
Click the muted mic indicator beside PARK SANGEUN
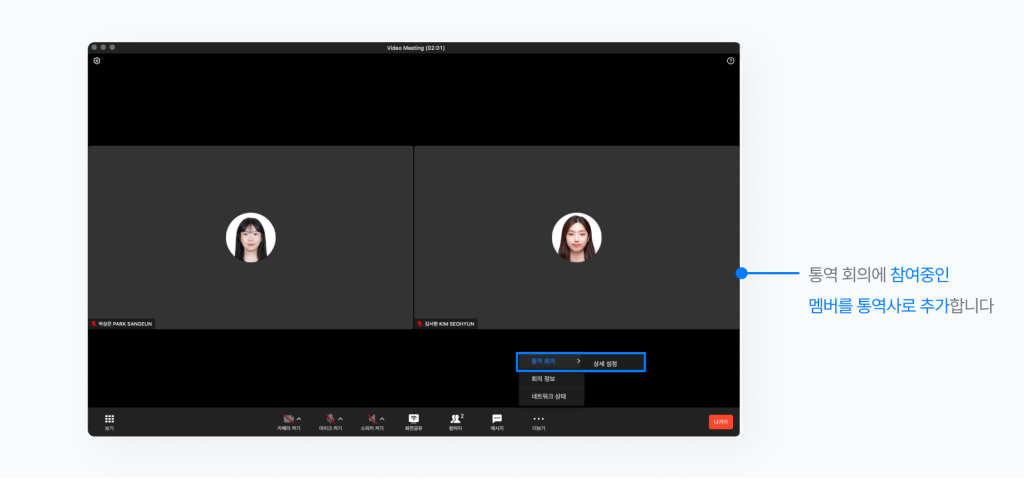point(94,324)
